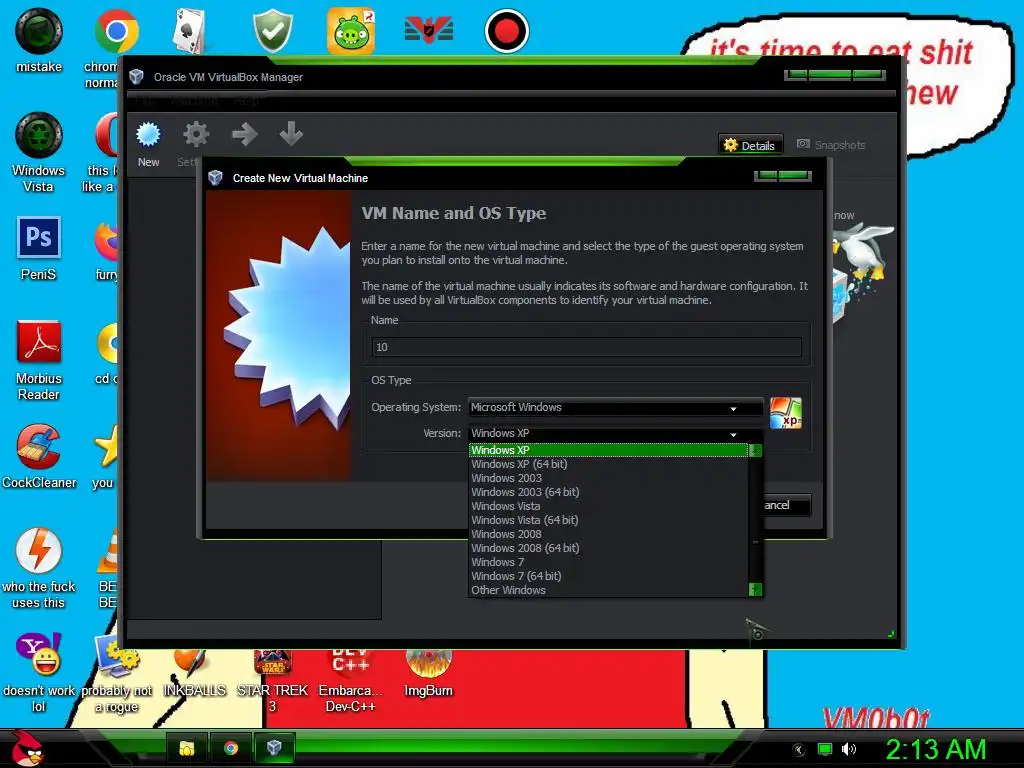Choose 'Windows XP (64 bit)' from list
This screenshot has height=768, width=1024.
[x=608, y=464]
